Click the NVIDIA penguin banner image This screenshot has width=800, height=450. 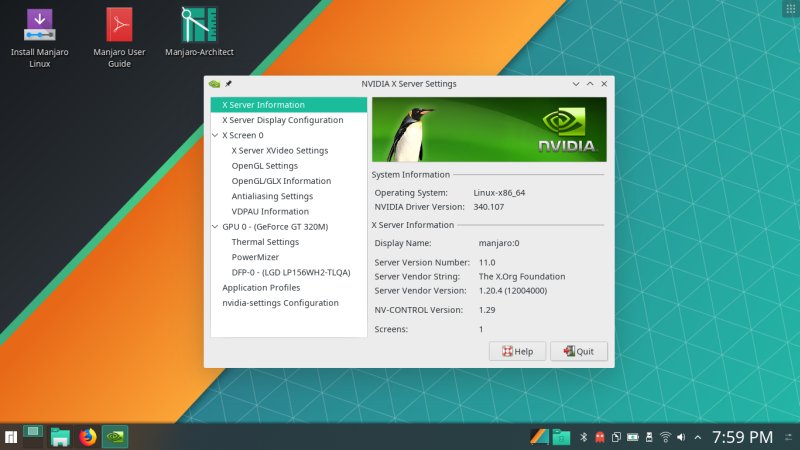[x=489, y=130]
